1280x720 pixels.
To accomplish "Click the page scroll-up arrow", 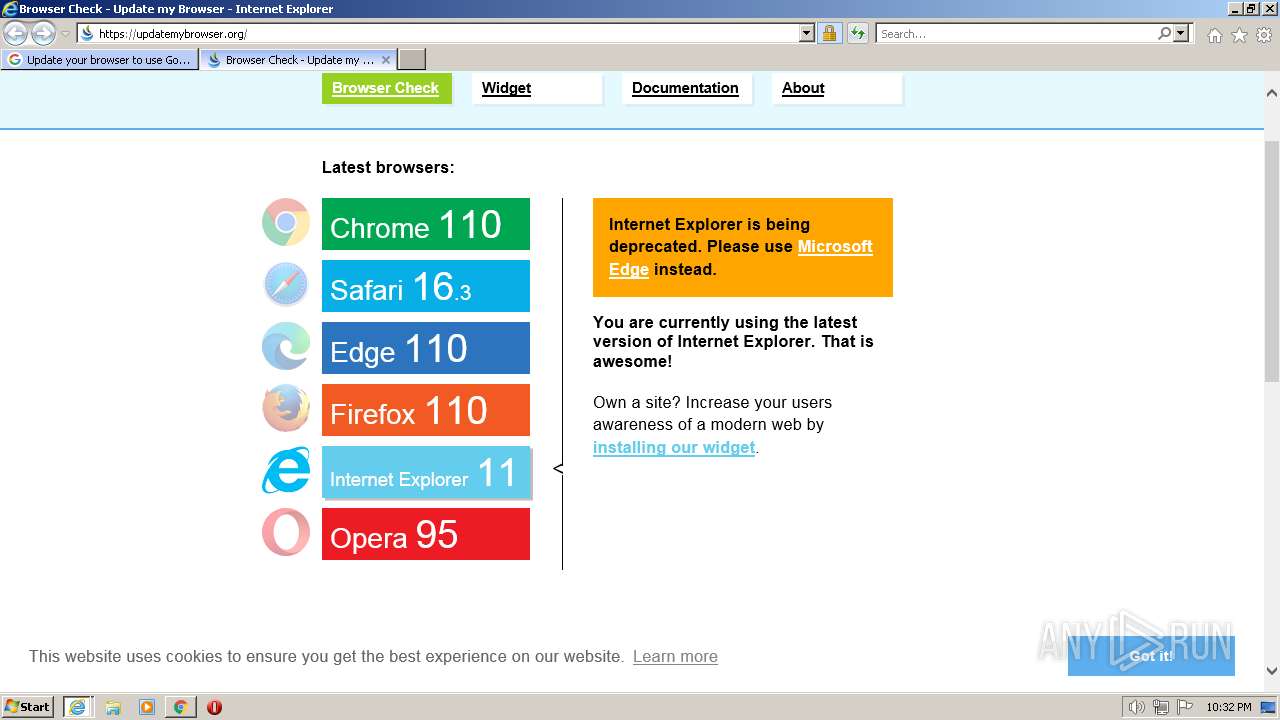I will [1272, 93].
